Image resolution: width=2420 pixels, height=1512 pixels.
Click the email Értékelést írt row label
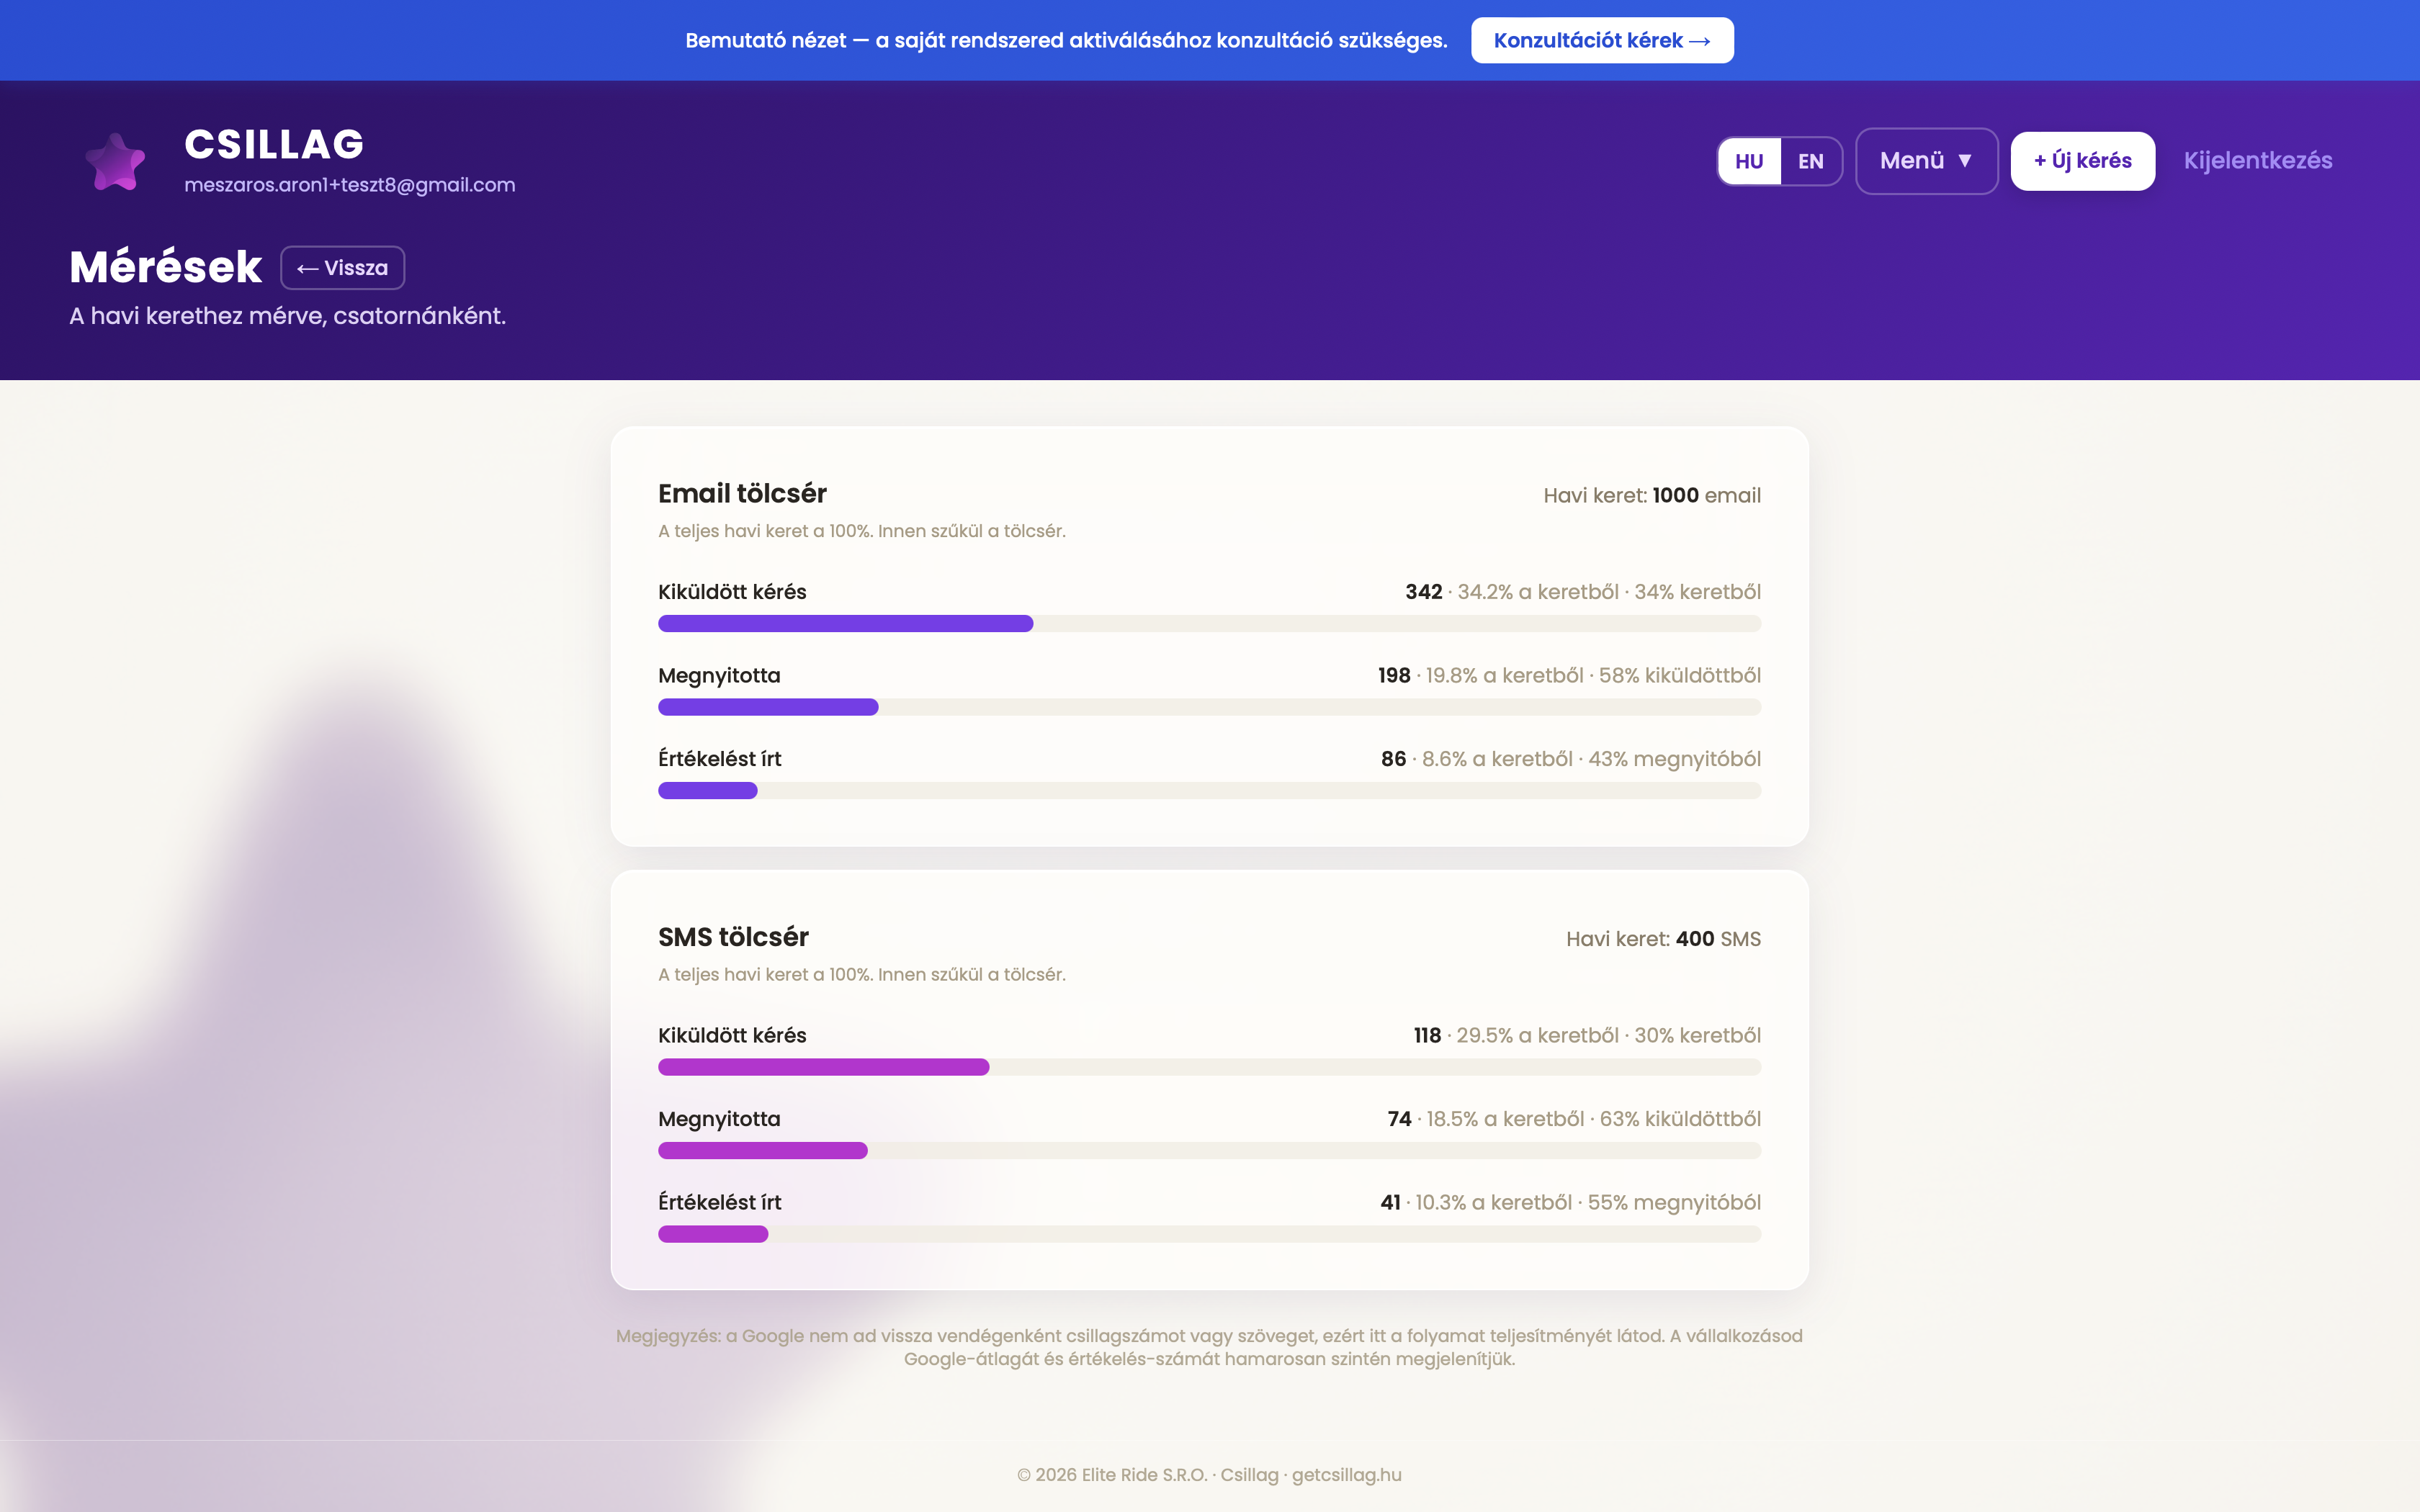[720, 759]
